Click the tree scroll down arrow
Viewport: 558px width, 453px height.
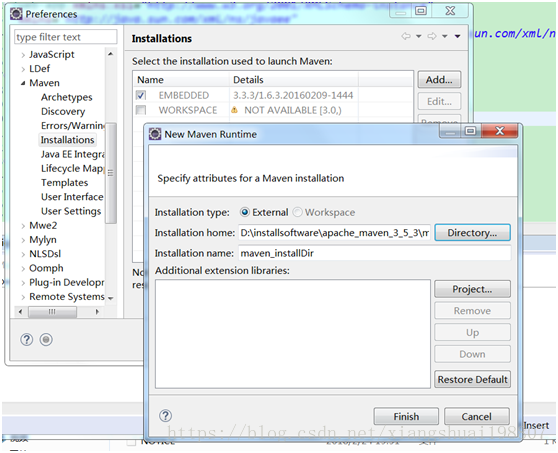111,298
